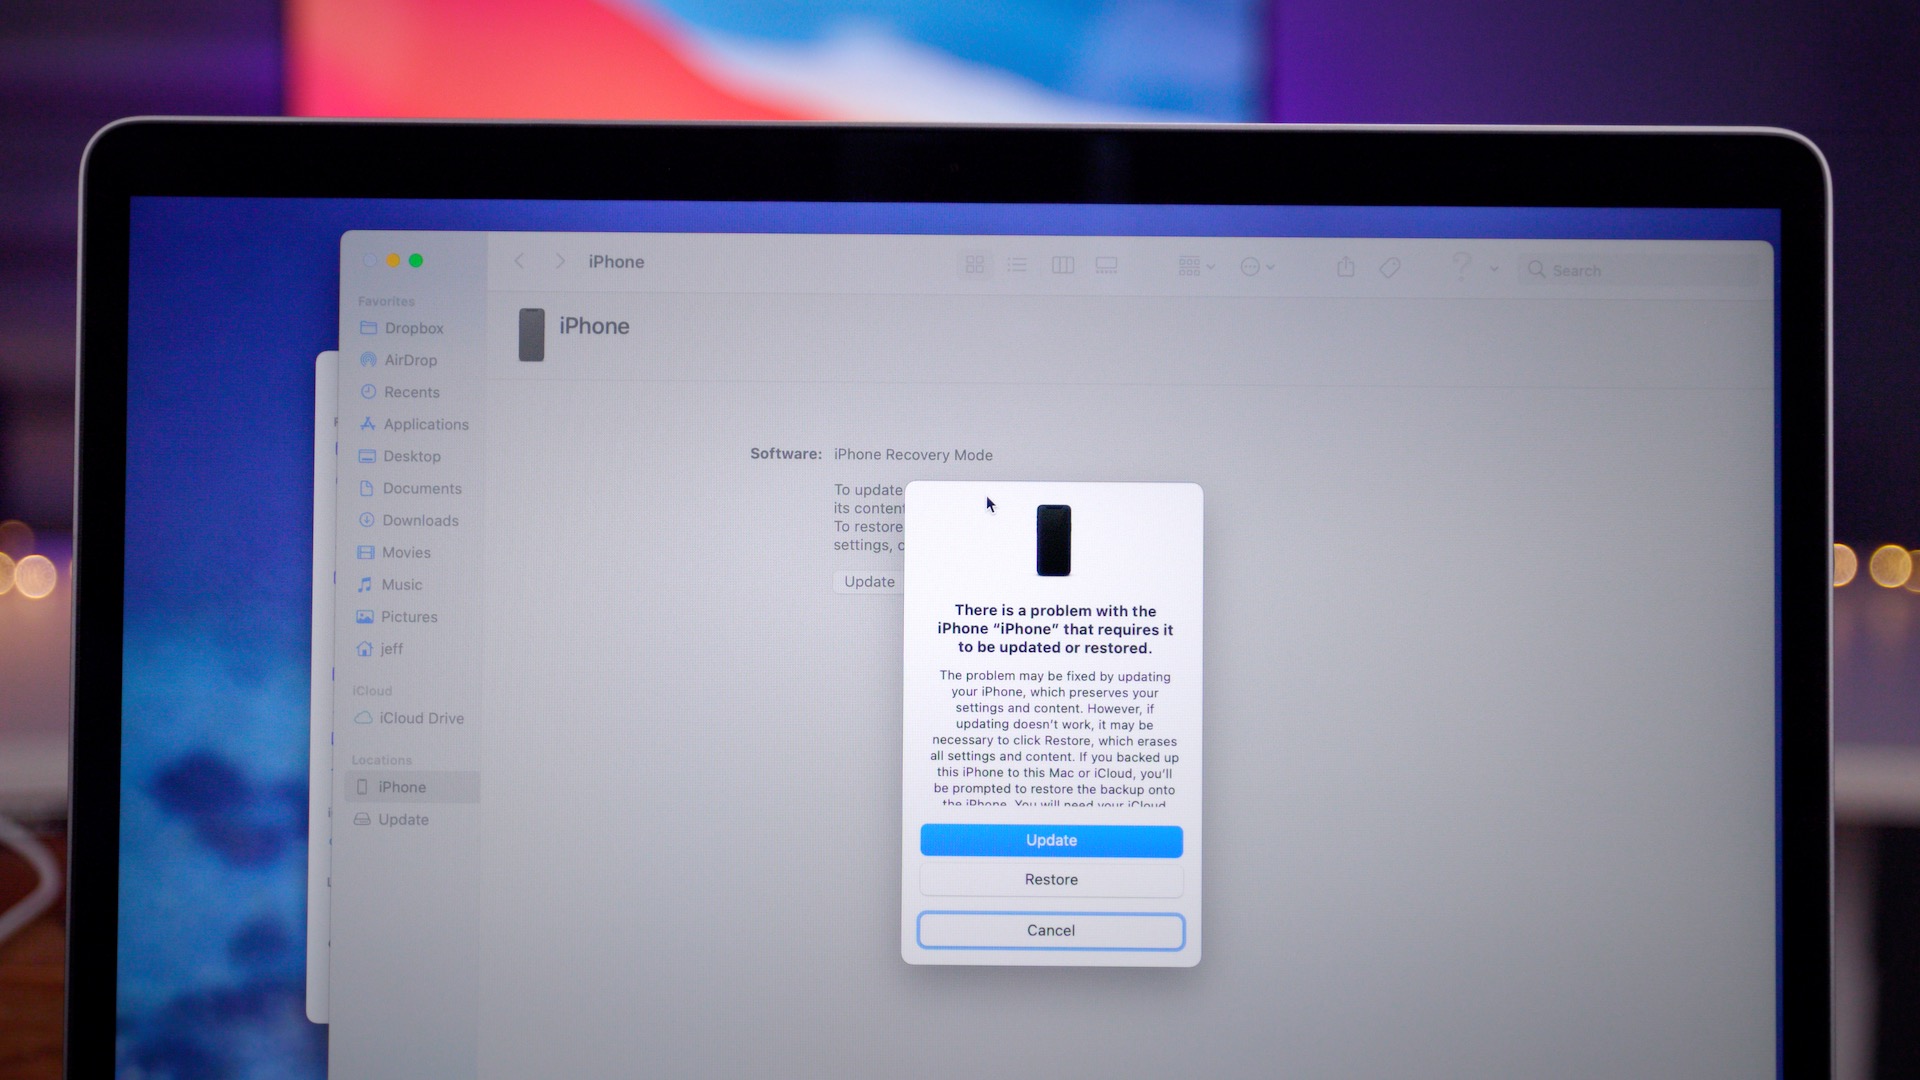This screenshot has width=1920, height=1080.
Task: Select Update location in sidebar
Action: pyautogui.click(x=402, y=819)
